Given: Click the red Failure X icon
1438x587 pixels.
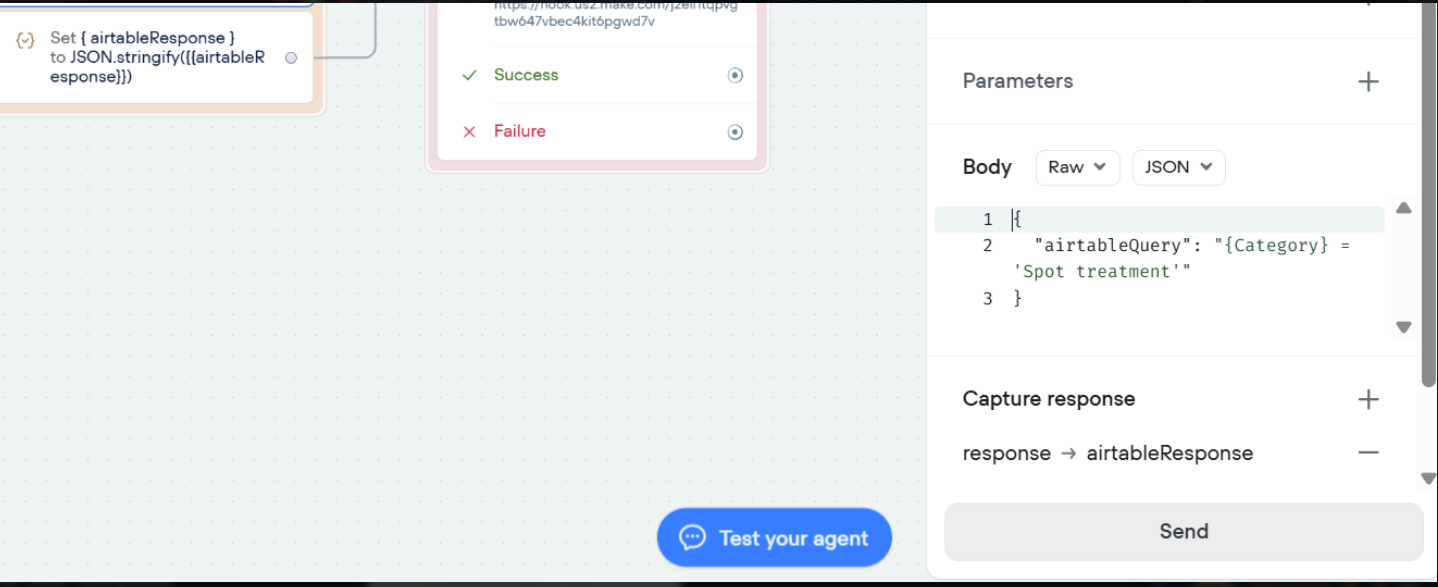Looking at the screenshot, I should [469, 131].
